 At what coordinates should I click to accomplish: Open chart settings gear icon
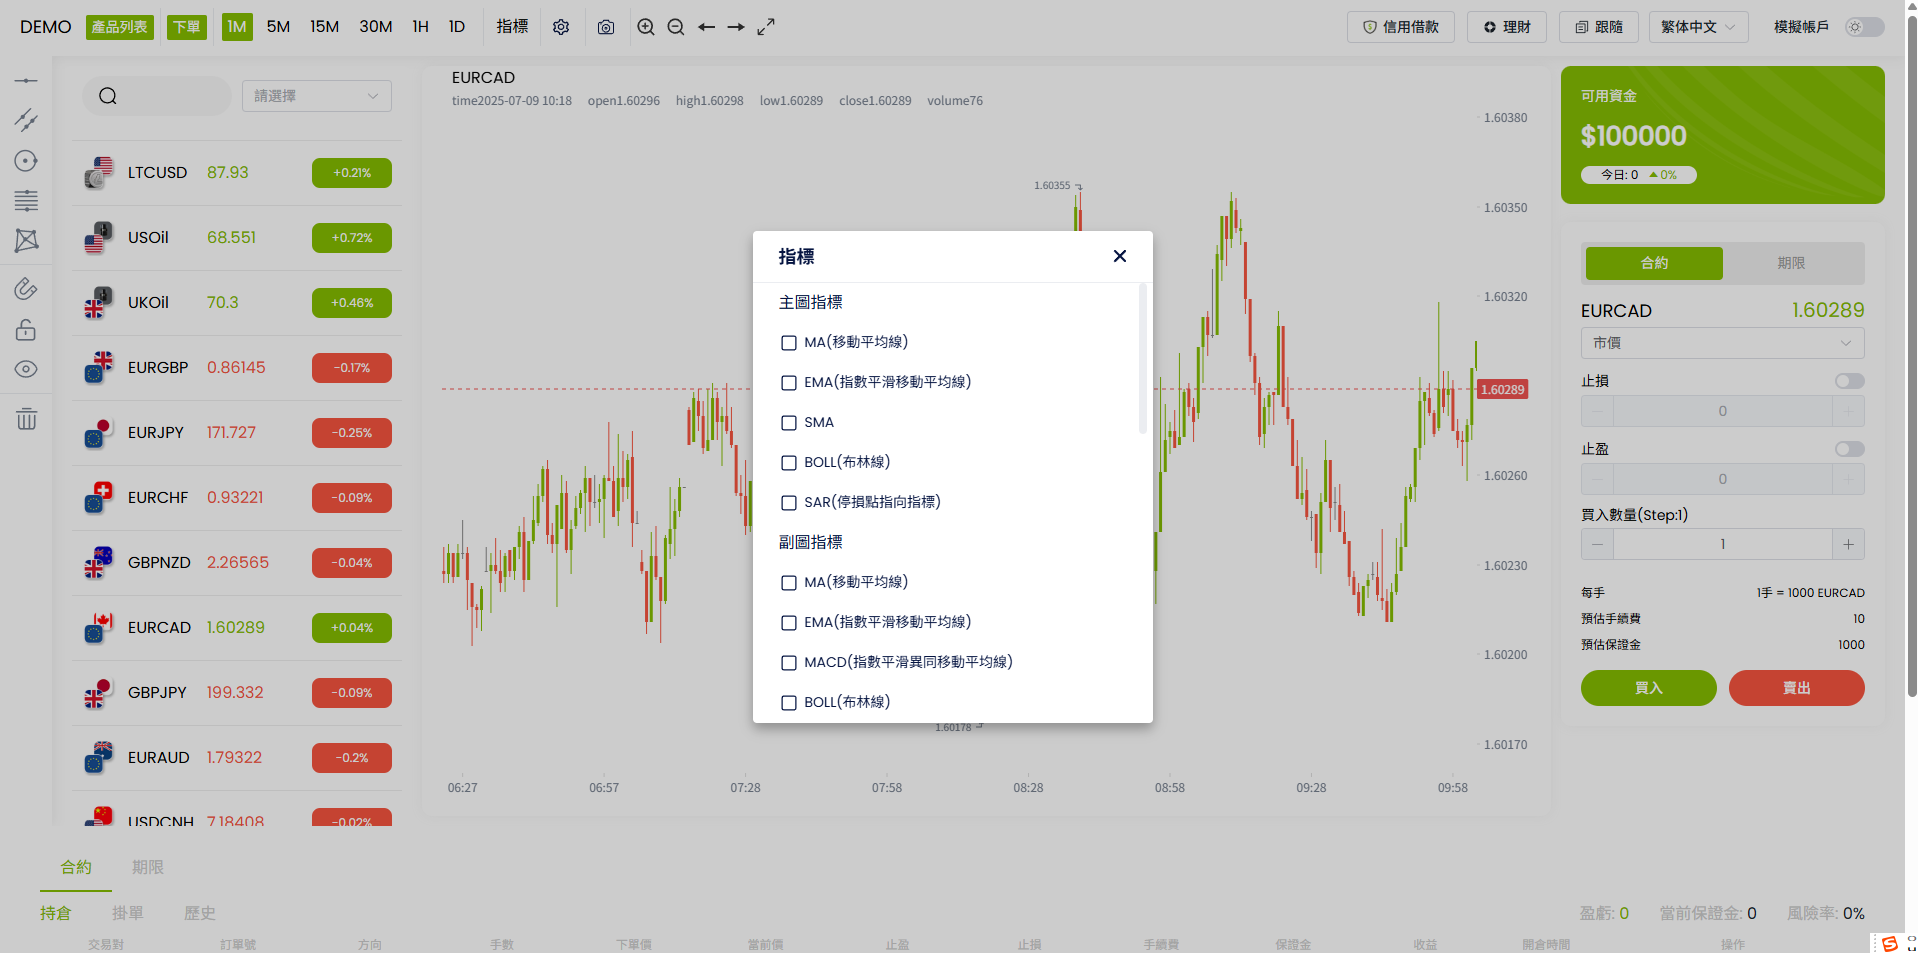(x=561, y=27)
